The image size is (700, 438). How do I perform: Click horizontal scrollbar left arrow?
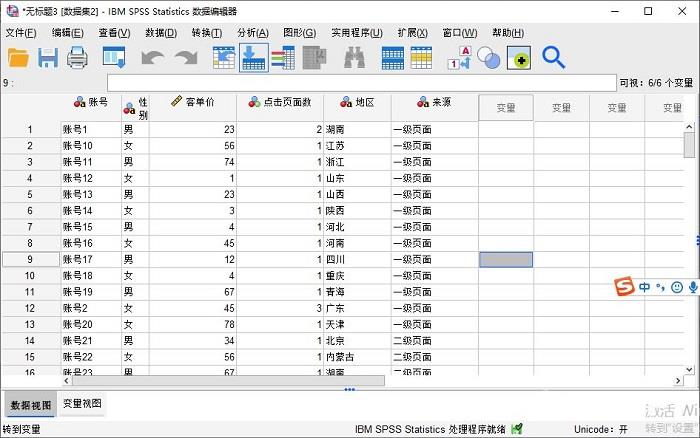67,381
